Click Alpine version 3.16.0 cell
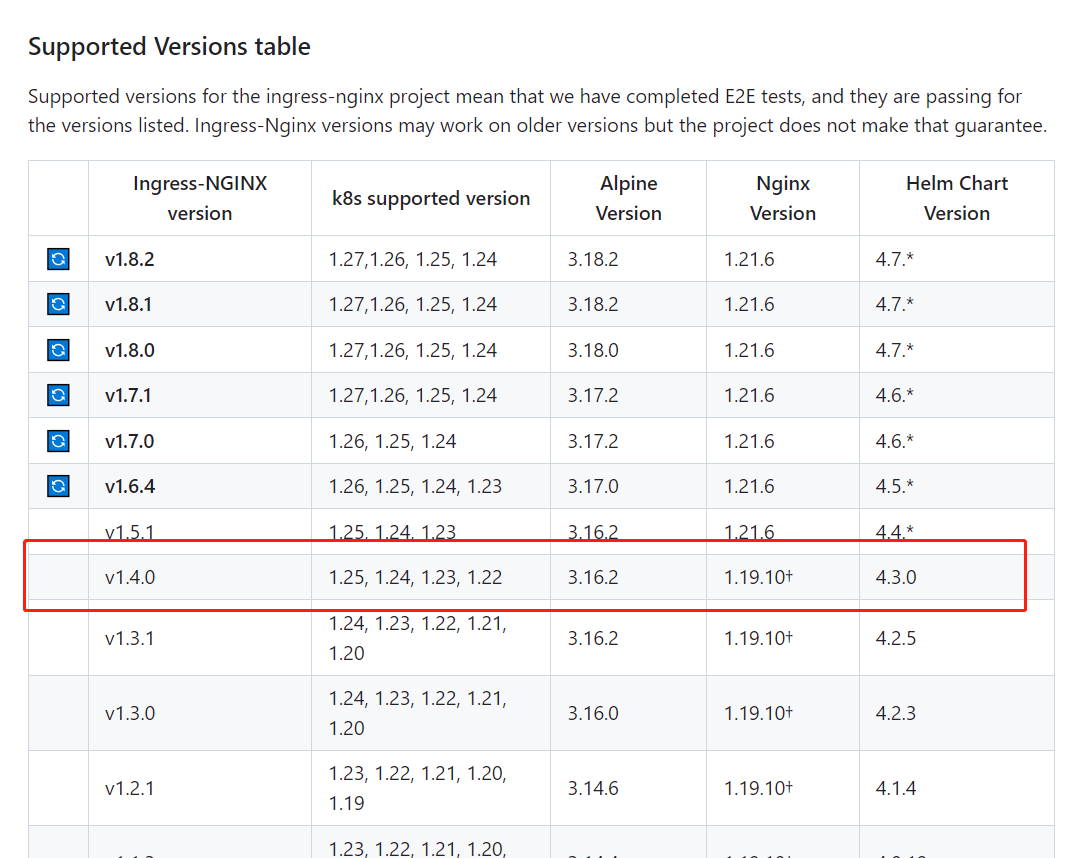 628,713
